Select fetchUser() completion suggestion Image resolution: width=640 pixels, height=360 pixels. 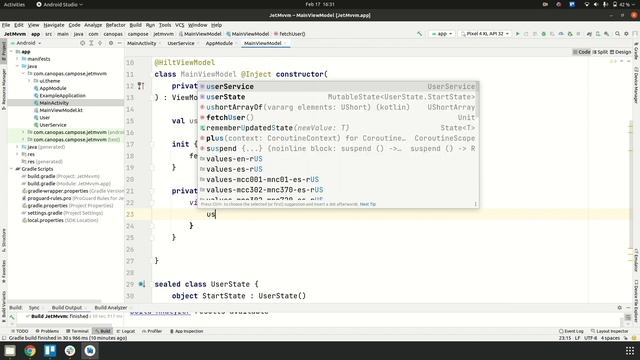click(338, 118)
